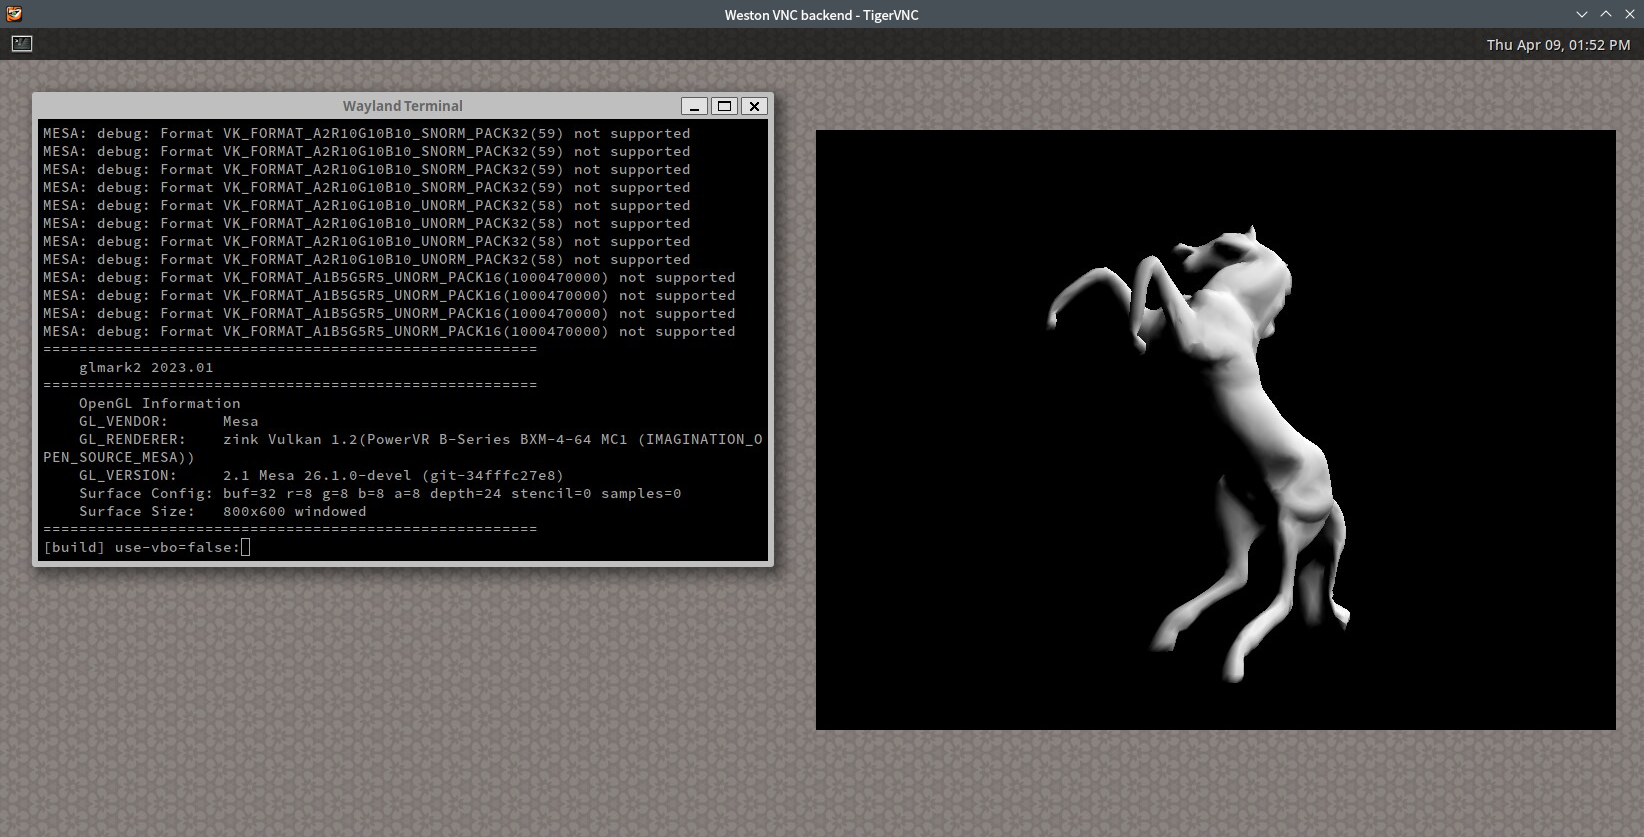The width and height of the screenshot is (1644, 837).
Task: Maximize the Wayland Terminal window
Action: [725, 106]
